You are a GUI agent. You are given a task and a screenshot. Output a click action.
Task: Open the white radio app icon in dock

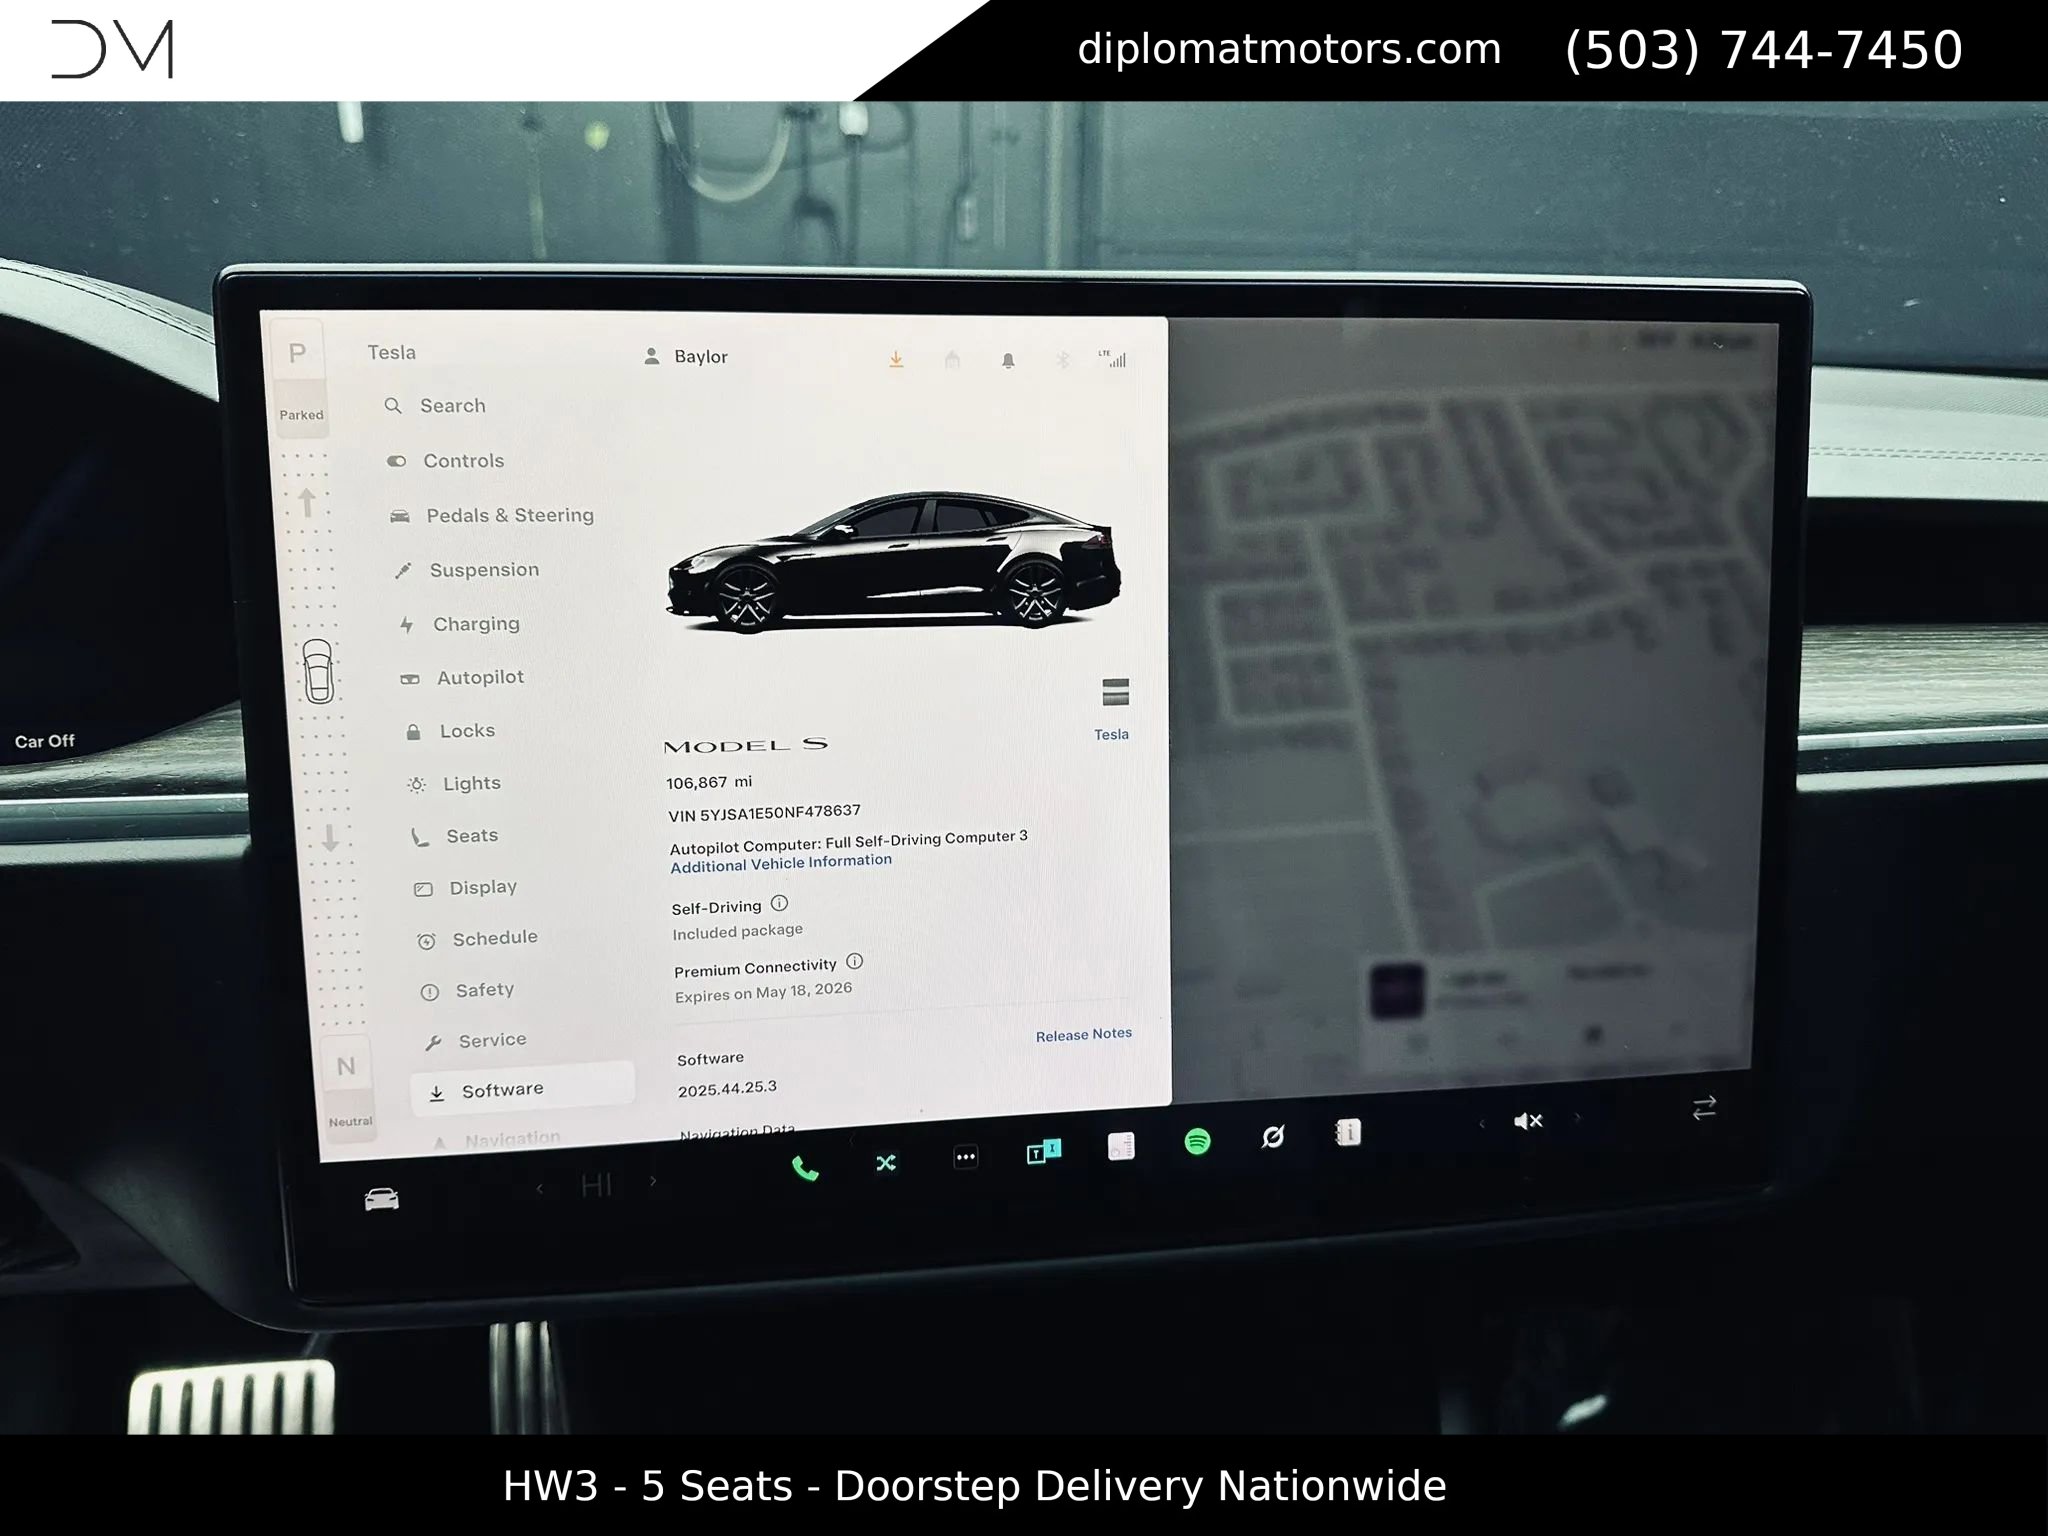click(x=1121, y=1146)
